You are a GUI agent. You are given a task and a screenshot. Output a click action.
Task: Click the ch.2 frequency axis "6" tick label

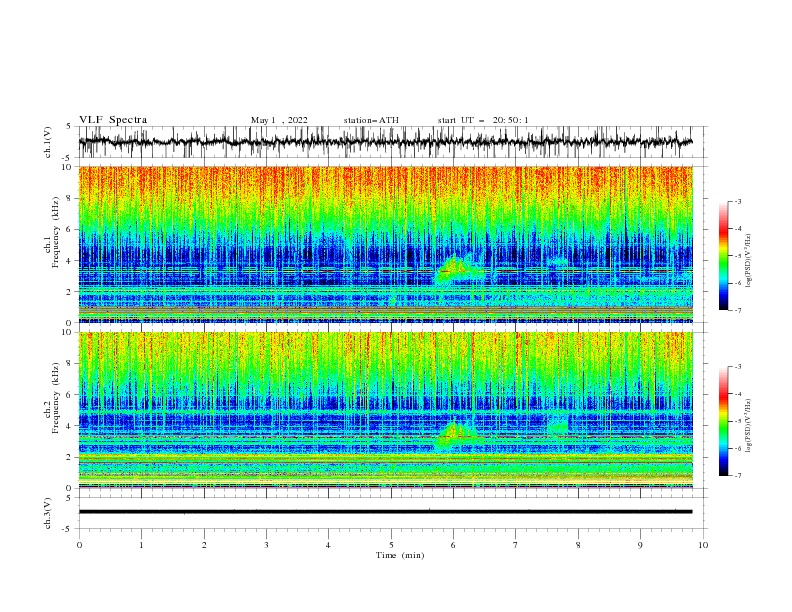69,395
